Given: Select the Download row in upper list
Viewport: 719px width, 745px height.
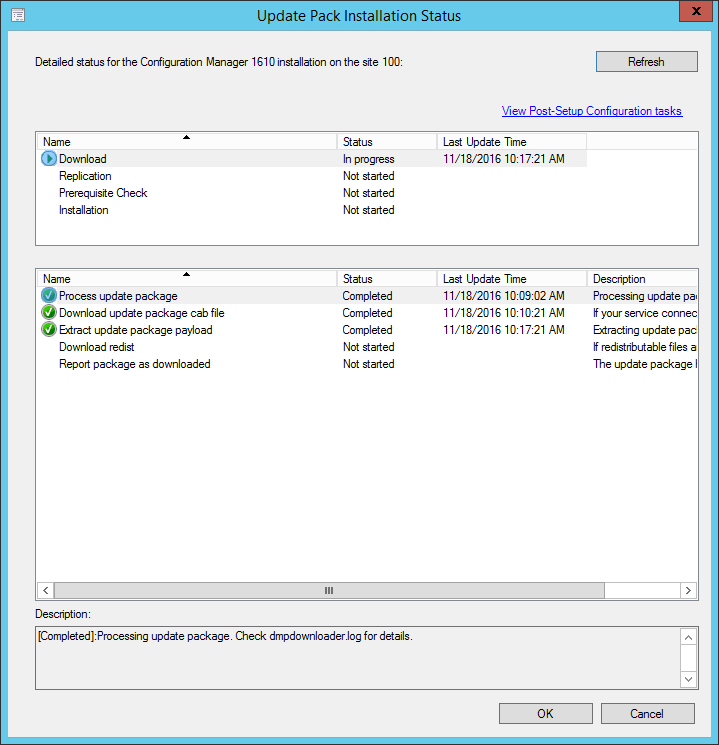Looking at the screenshot, I should click(312, 159).
